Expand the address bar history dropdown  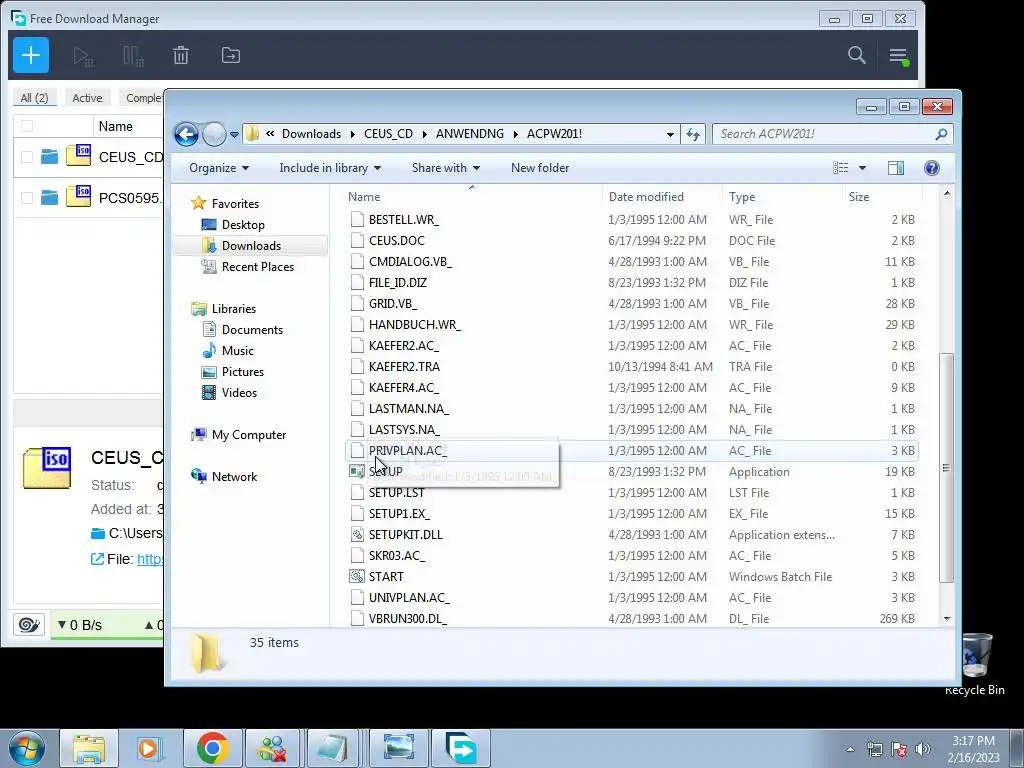670,135
